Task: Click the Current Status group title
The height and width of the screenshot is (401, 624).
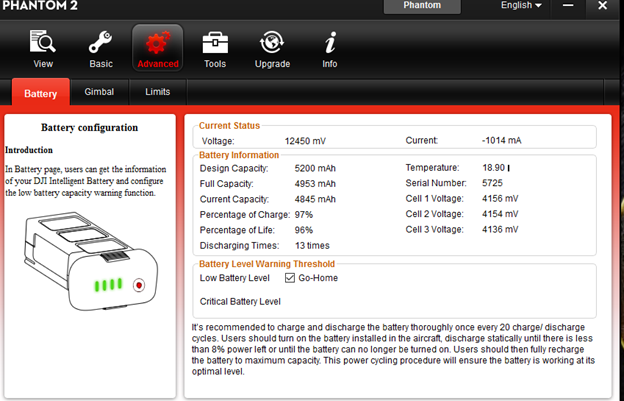Action: pyautogui.click(x=229, y=126)
